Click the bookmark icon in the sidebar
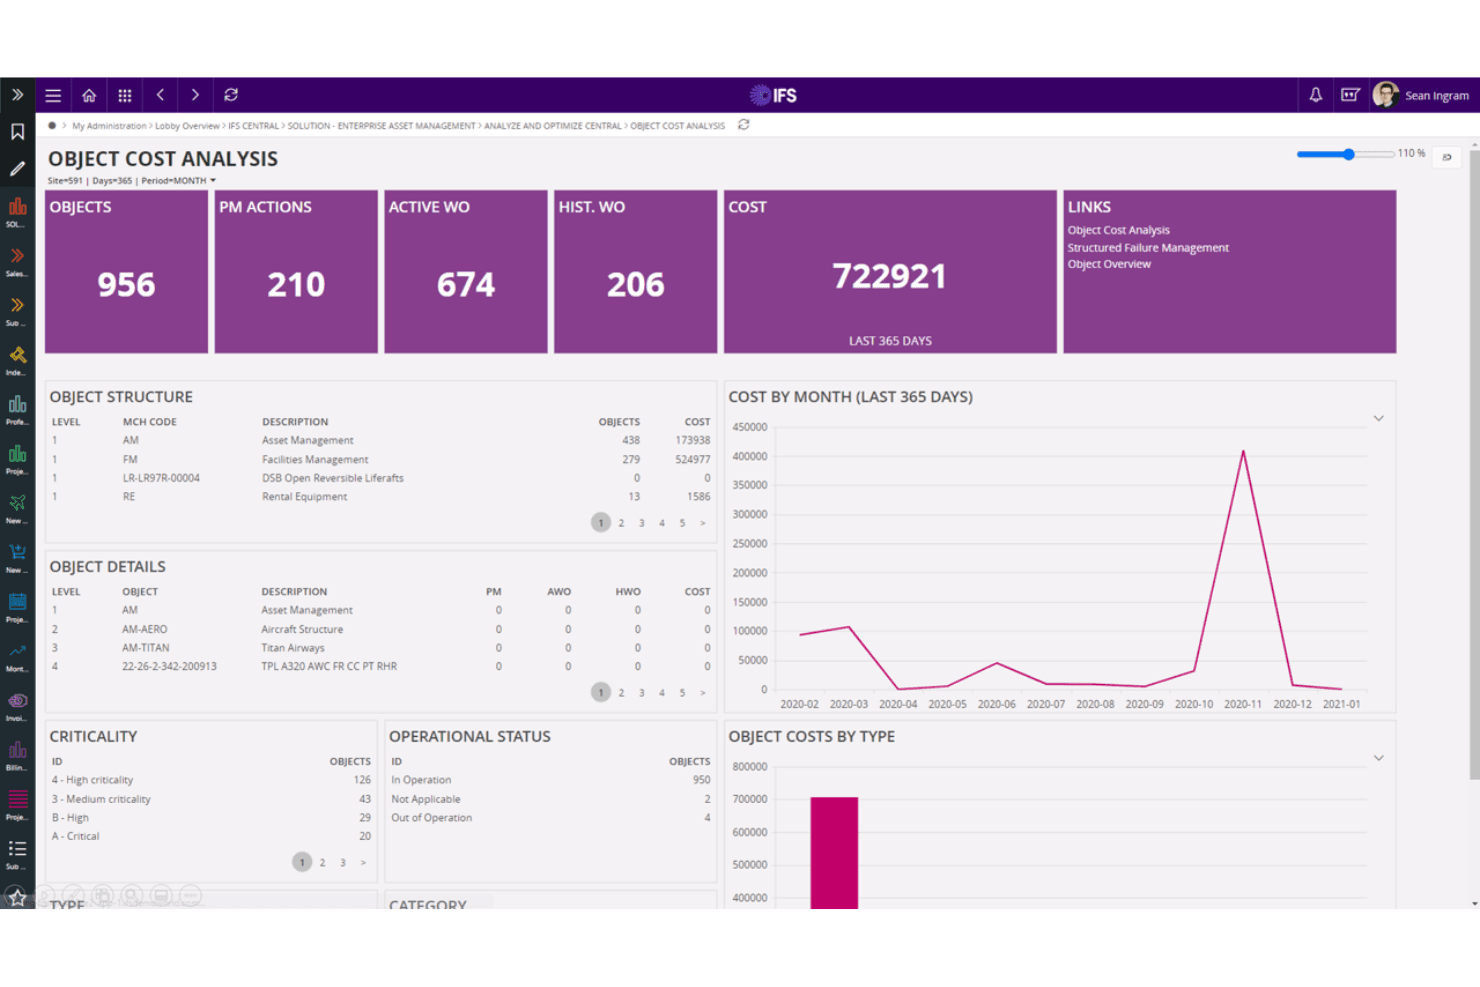 17,132
